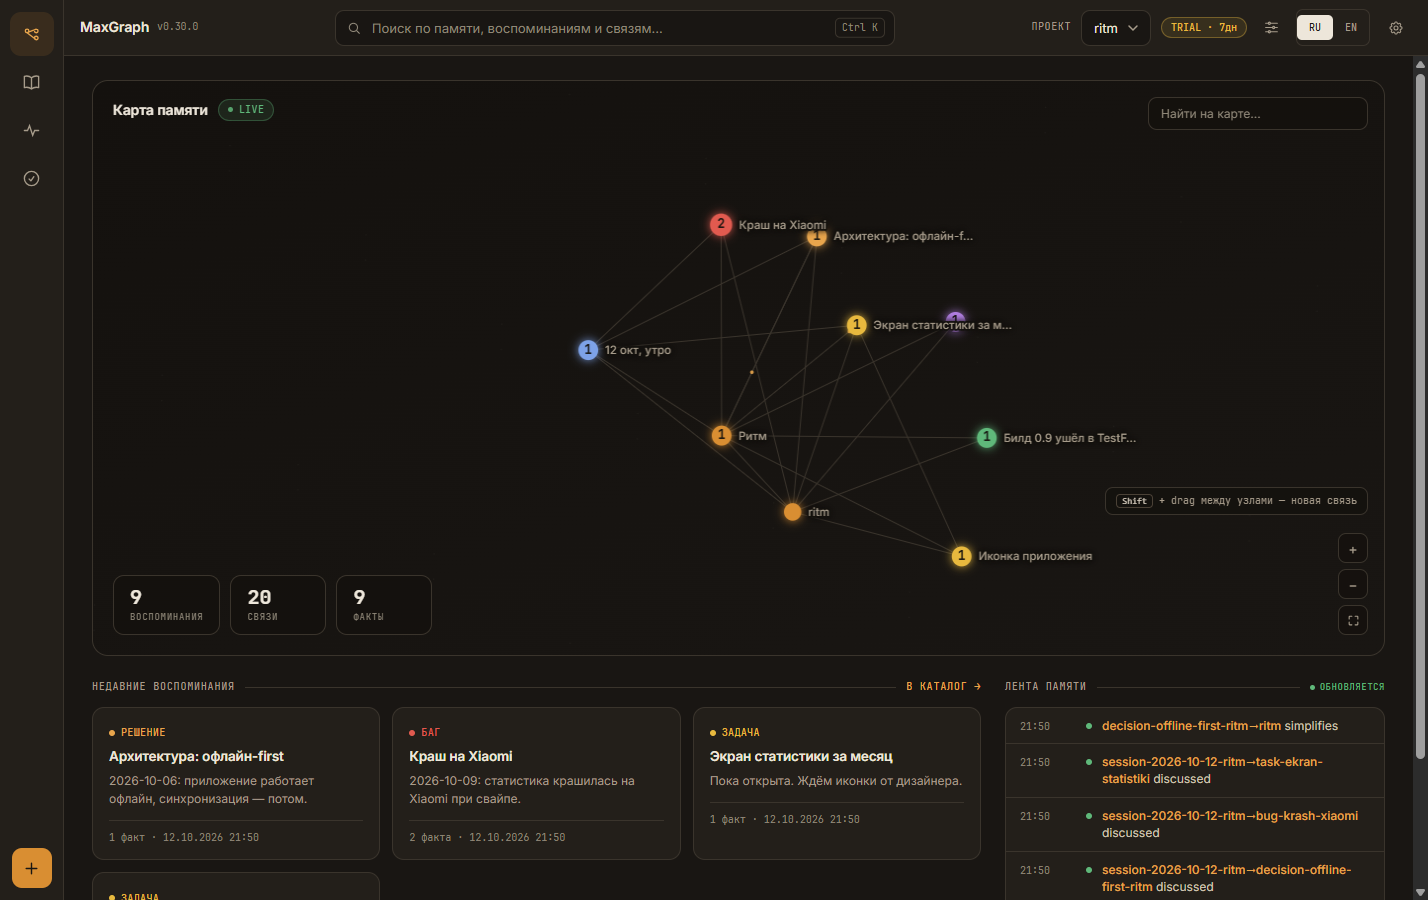Open the В КАТАЛОГ link
Viewport: 1428px width, 900px height.
[x=944, y=687]
